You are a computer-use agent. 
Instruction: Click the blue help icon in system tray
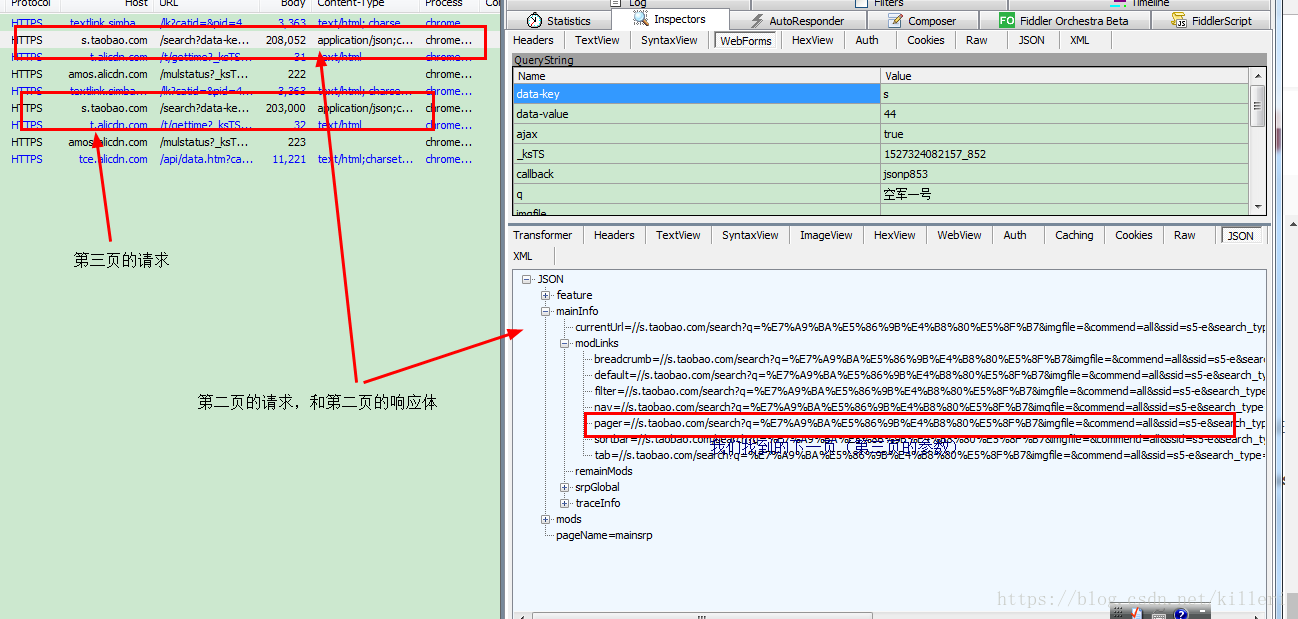1181,613
